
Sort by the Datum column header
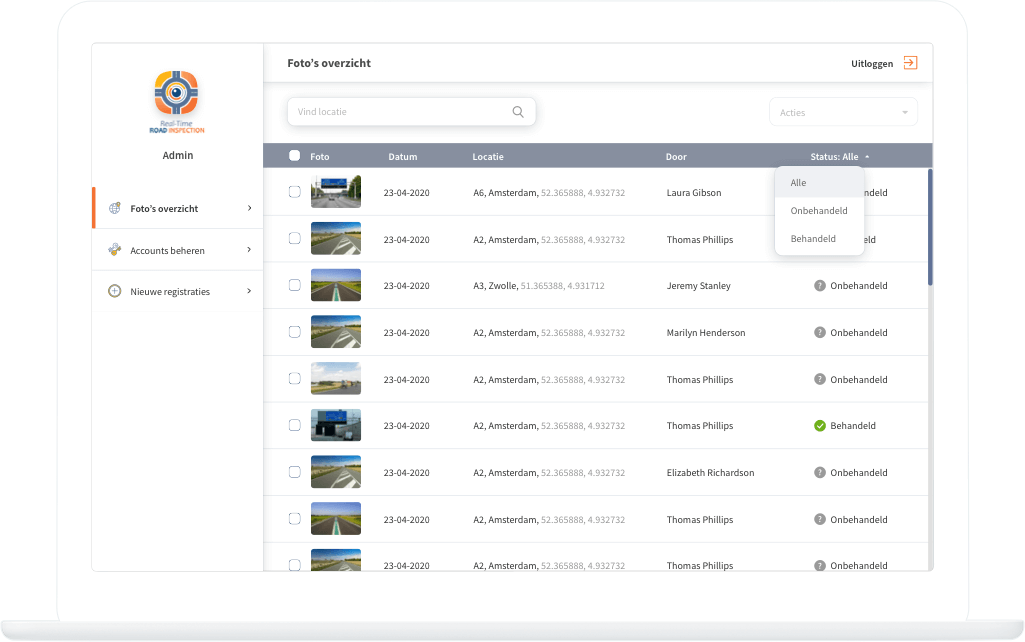403,157
